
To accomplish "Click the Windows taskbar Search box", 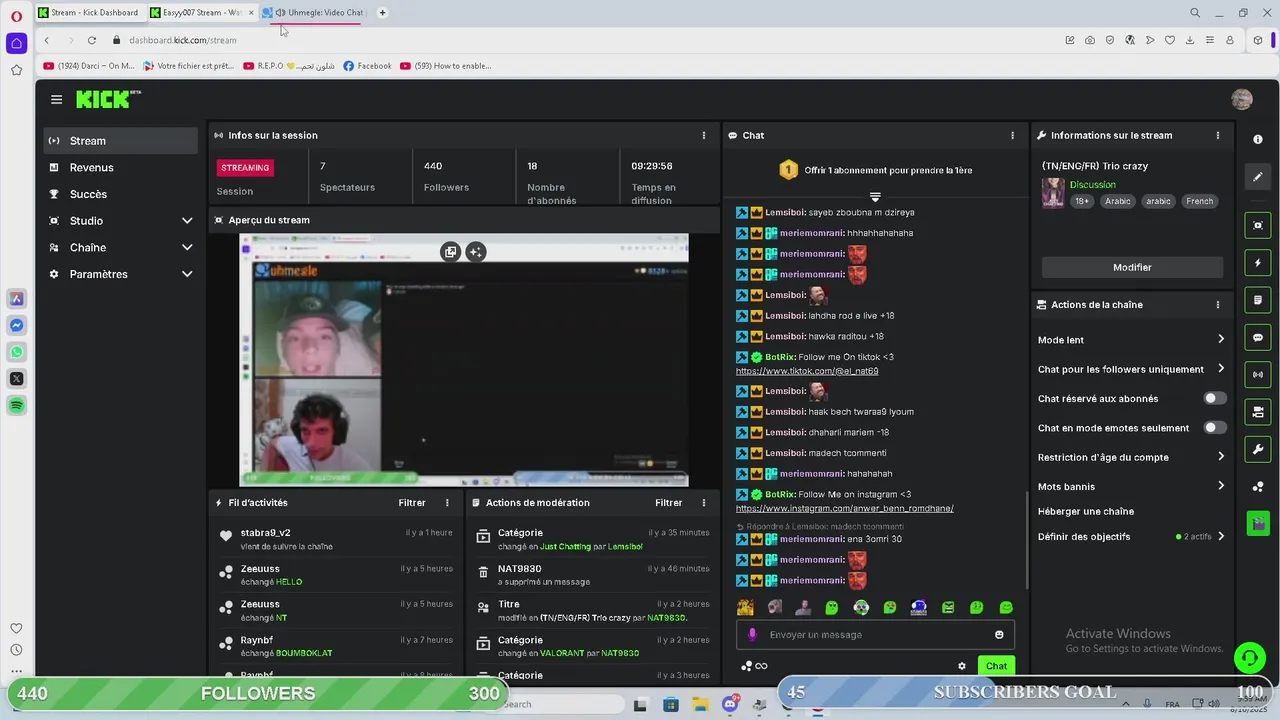I will pyautogui.click(x=555, y=705).
